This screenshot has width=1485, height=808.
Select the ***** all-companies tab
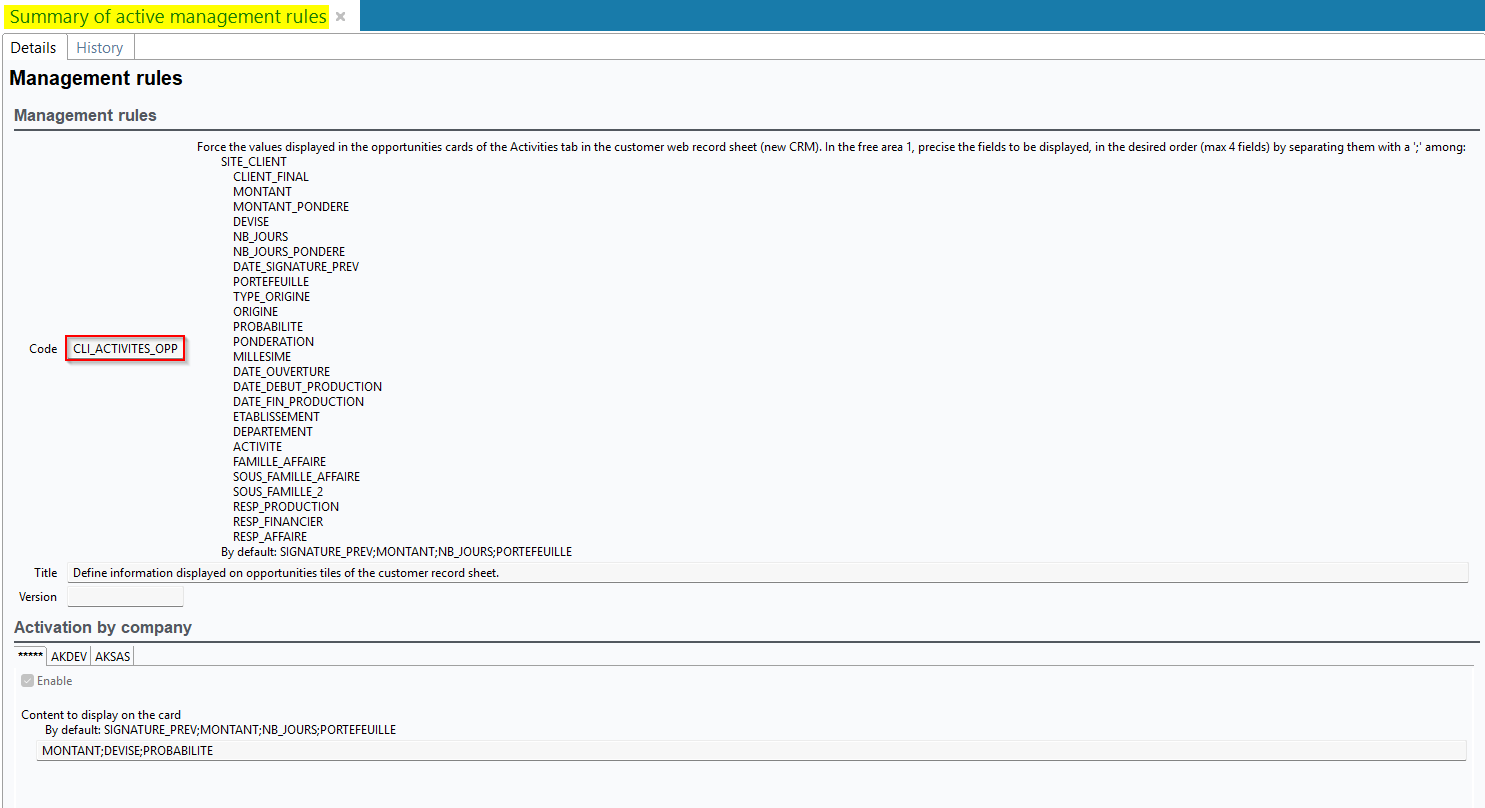pos(31,657)
